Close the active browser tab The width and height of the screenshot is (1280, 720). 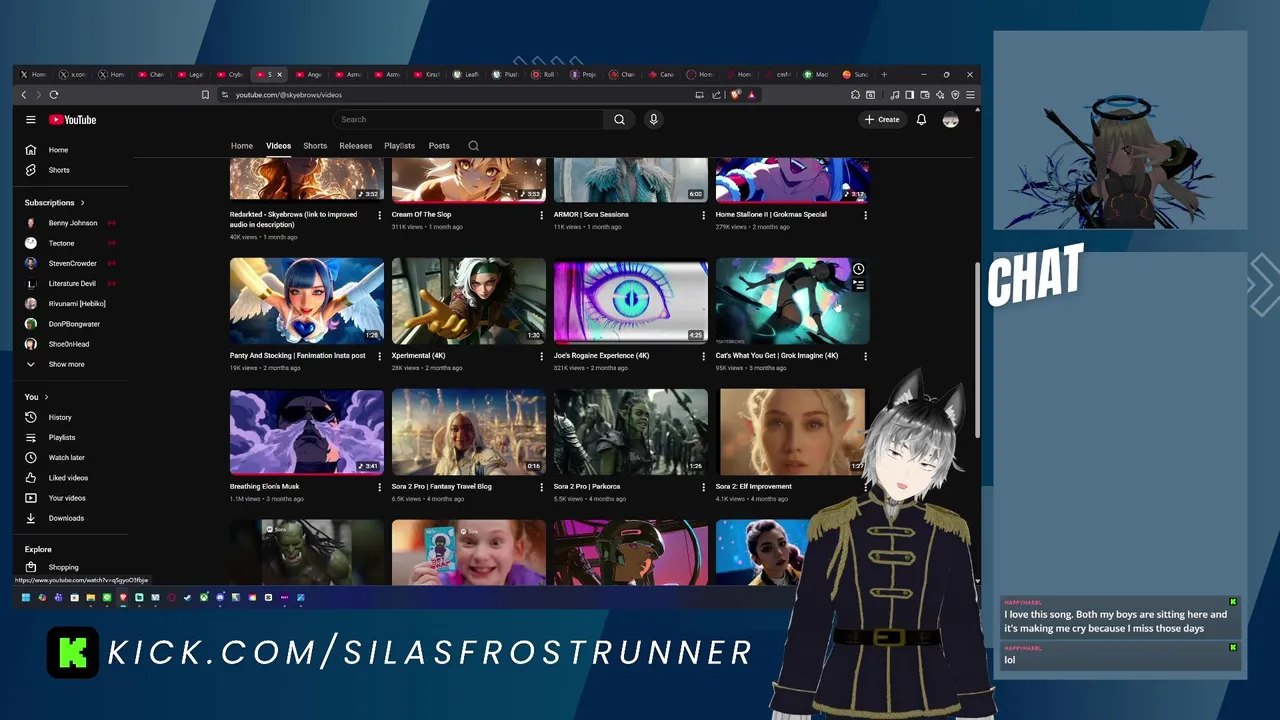tap(279, 74)
